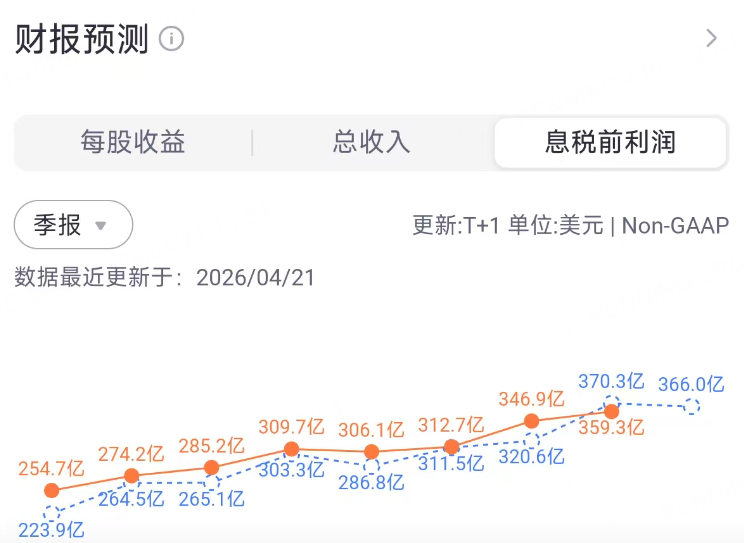The height and width of the screenshot is (543, 744).
Task: Click the orange 309.7亿 data point
Action: click(291, 449)
